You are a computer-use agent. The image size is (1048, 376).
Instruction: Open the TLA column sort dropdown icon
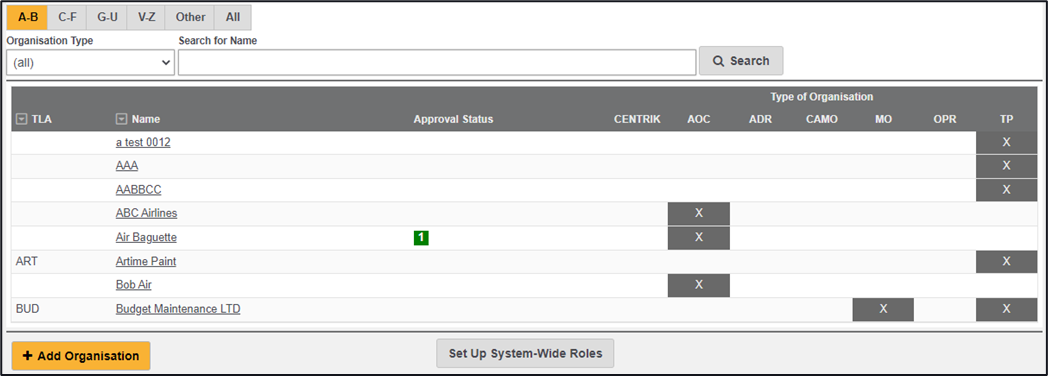click(x=21, y=120)
